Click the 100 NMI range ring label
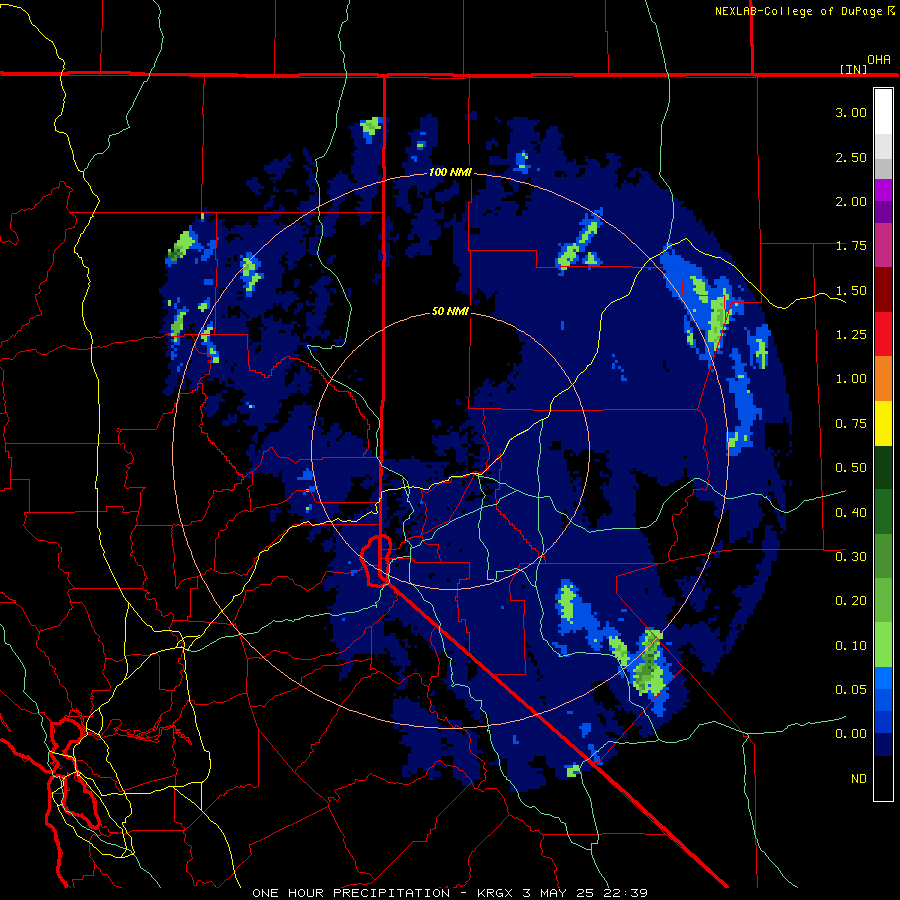This screenshot has height=900, width=900. 450,172
